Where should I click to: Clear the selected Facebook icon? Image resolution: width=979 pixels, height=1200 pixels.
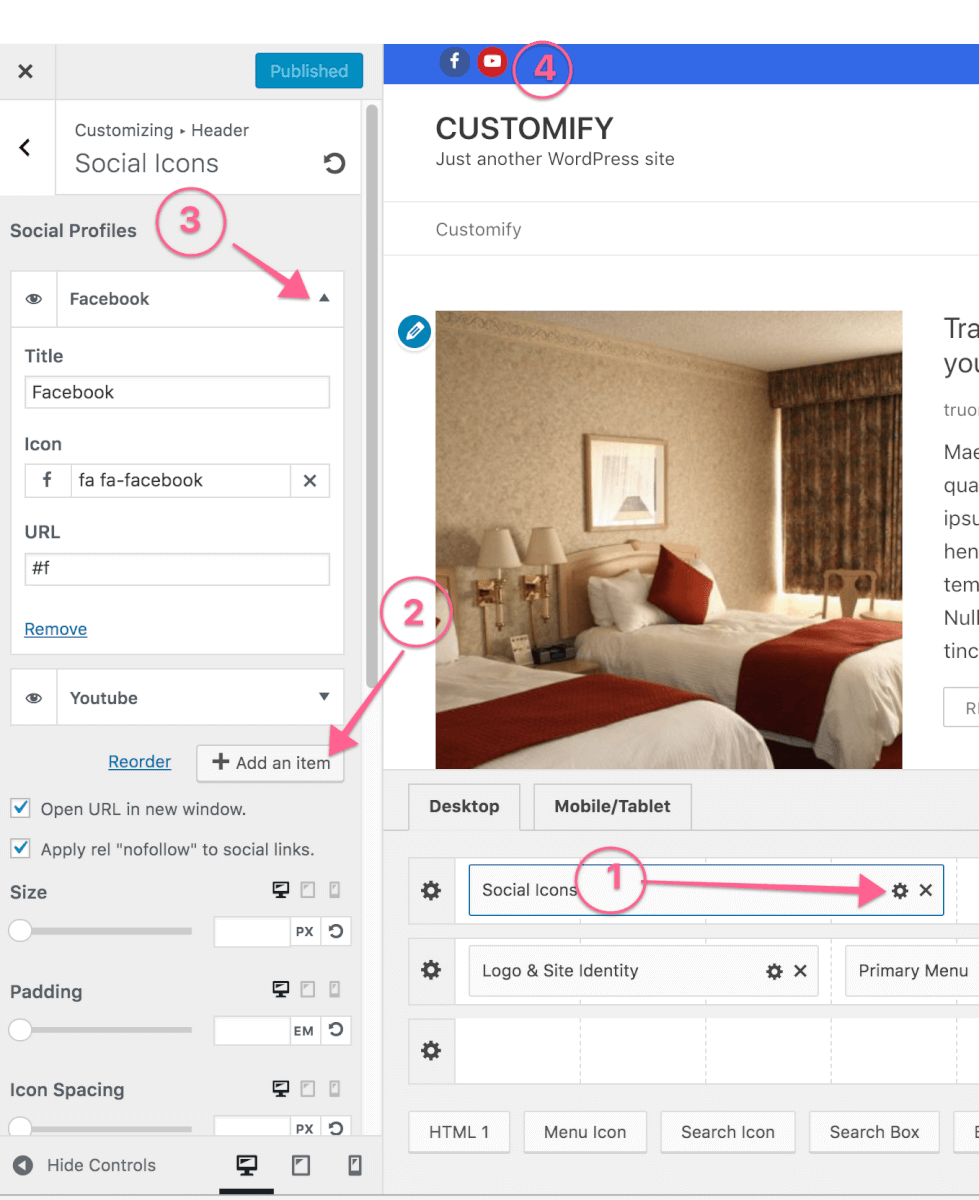pos(310,481)
